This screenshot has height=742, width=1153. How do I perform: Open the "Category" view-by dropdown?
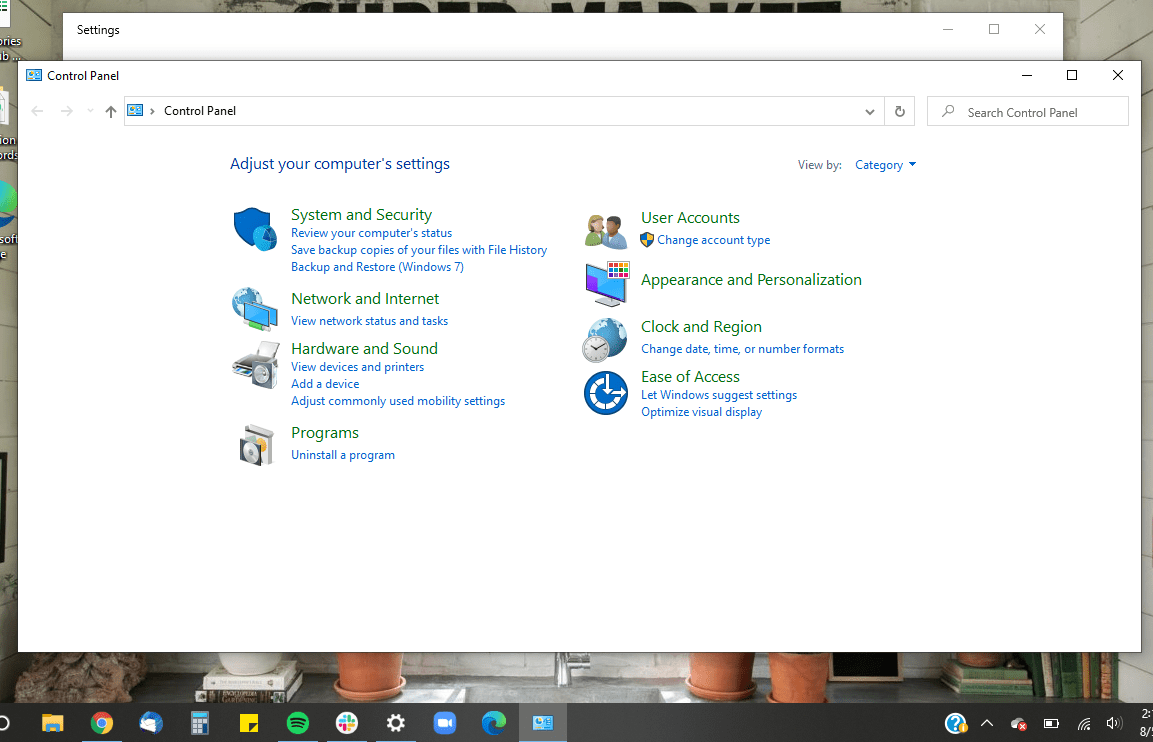(x=885, y=164)
